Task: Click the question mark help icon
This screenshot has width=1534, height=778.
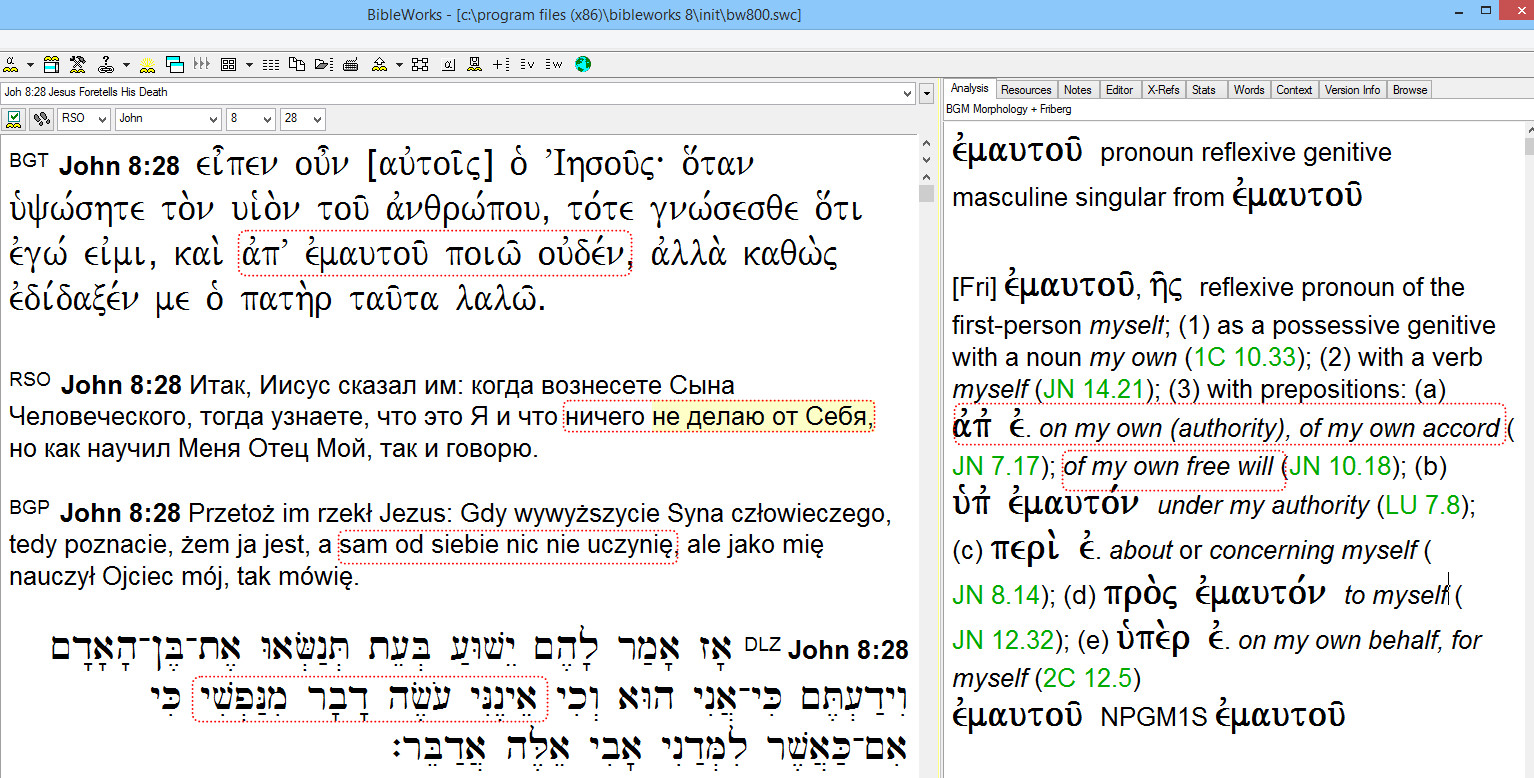Action: [x=105, y=65]
